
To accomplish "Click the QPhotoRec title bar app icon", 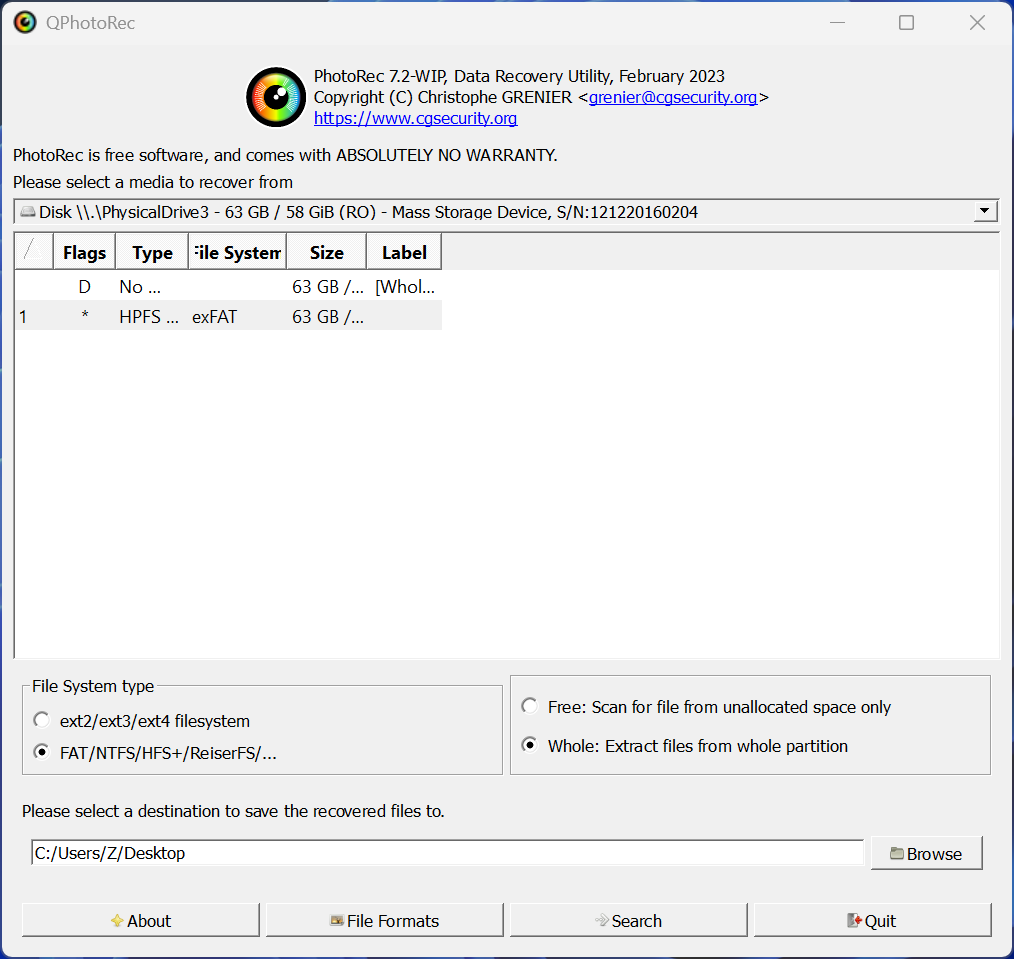I will 25,23.
